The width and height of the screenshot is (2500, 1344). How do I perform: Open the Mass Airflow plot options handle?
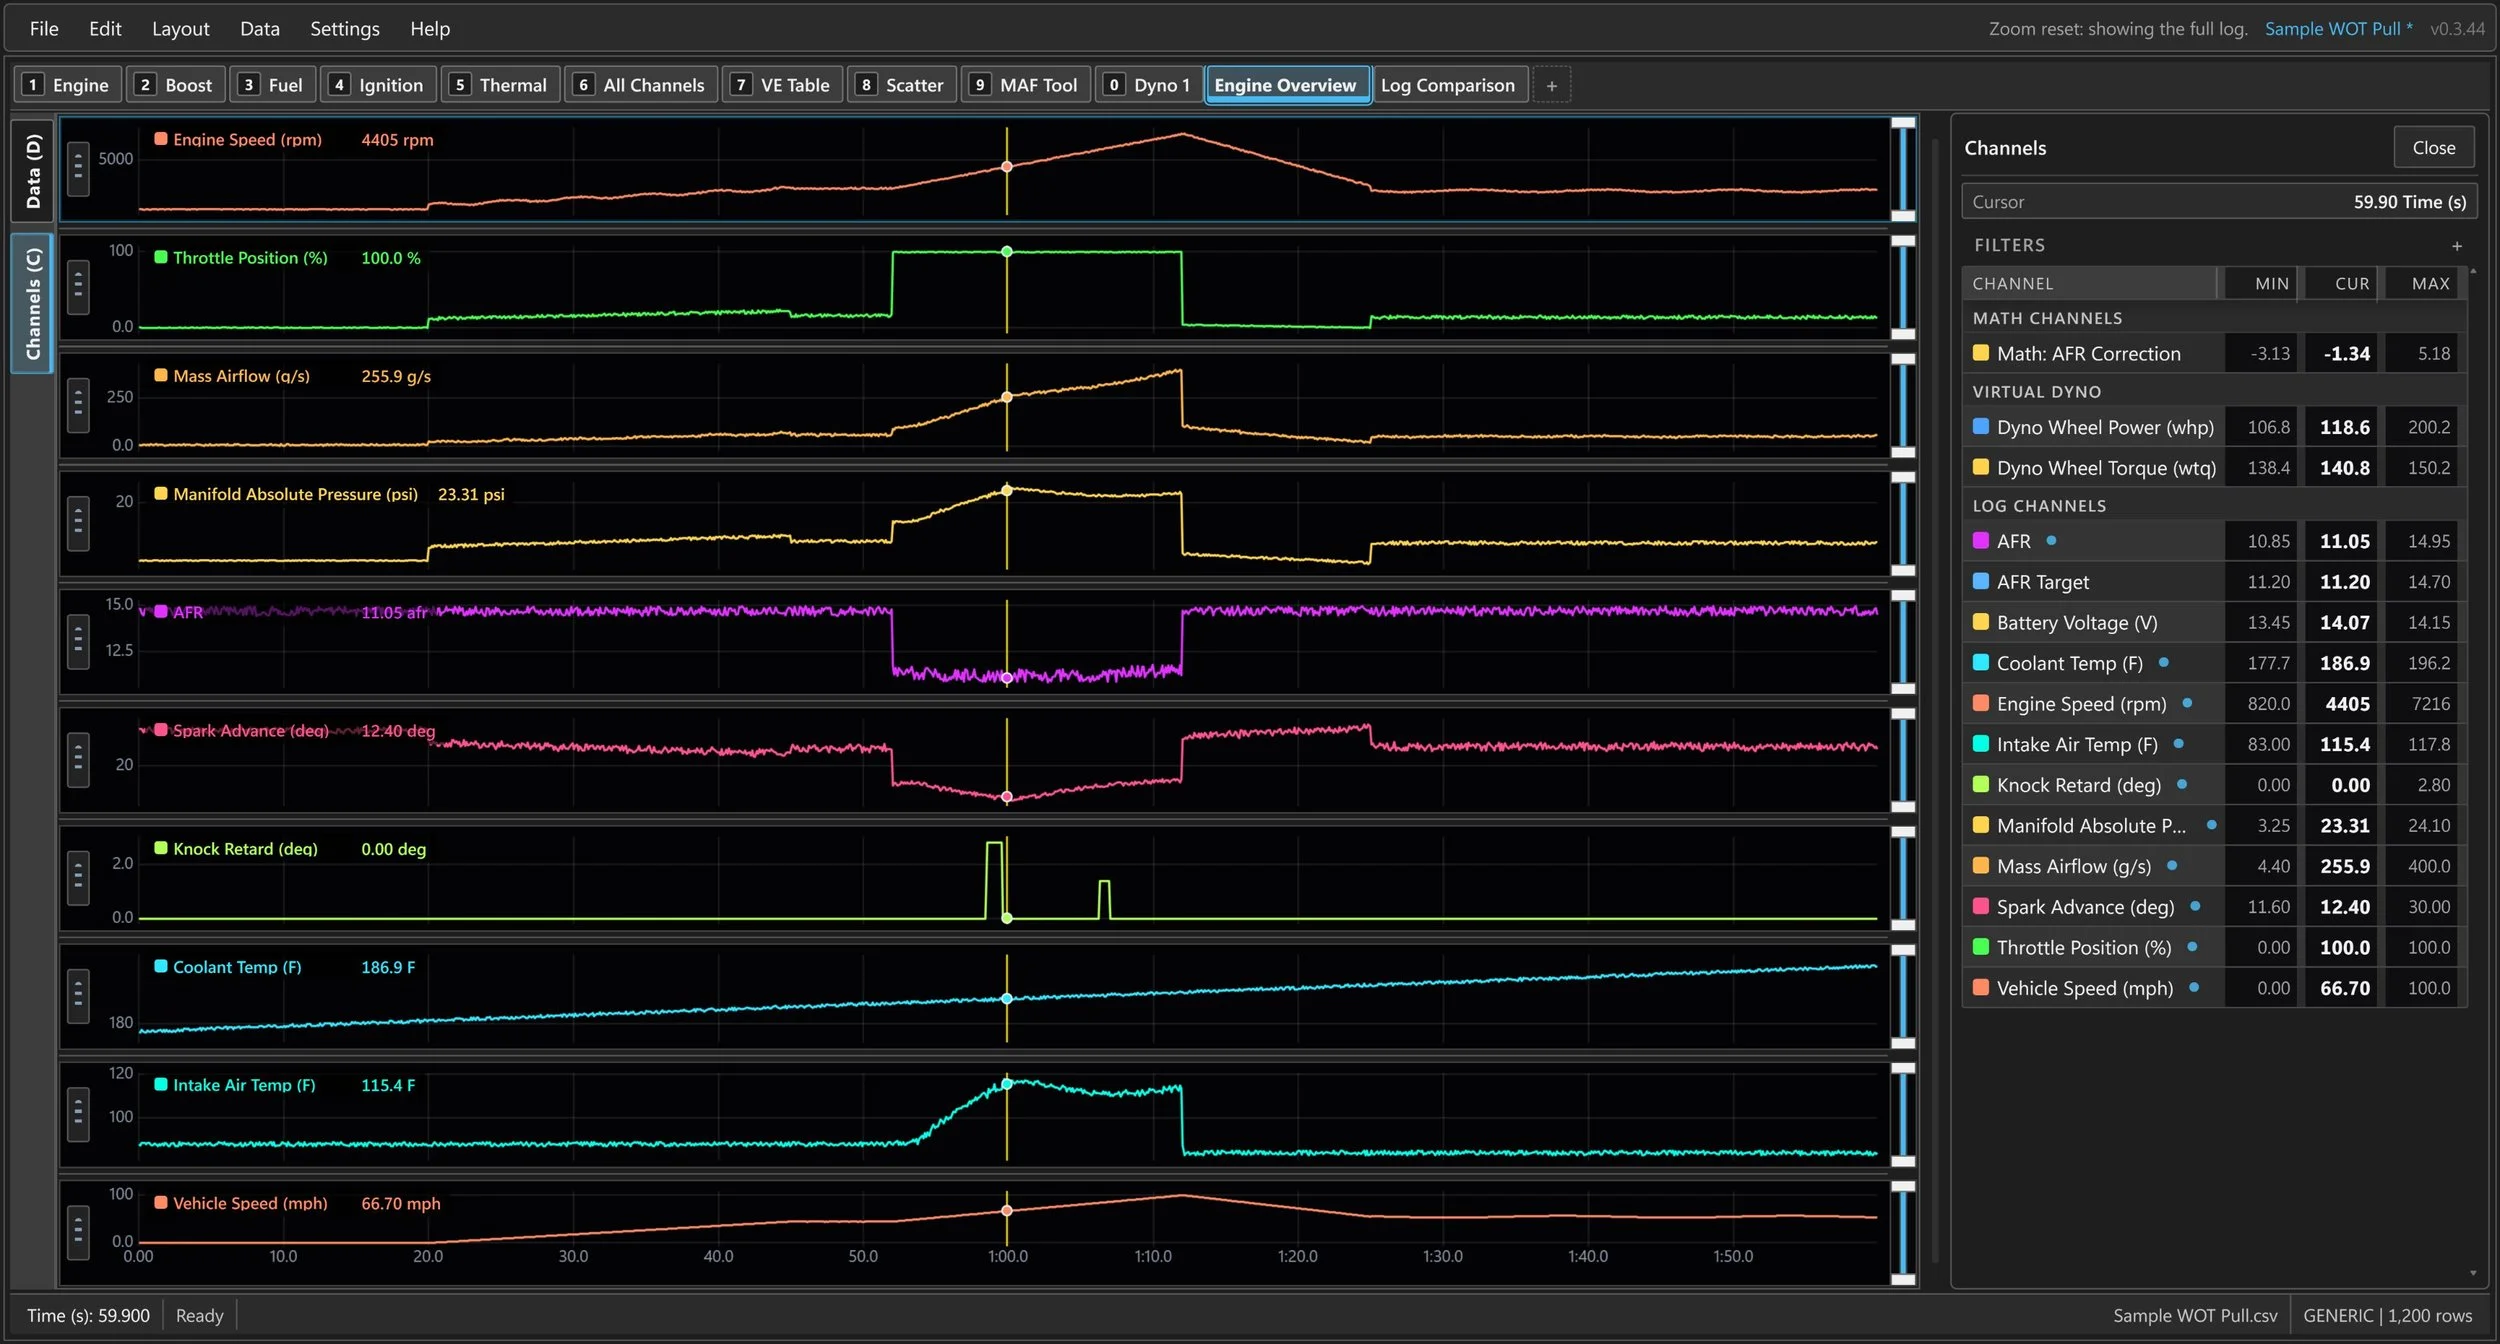tap(78, 406)
